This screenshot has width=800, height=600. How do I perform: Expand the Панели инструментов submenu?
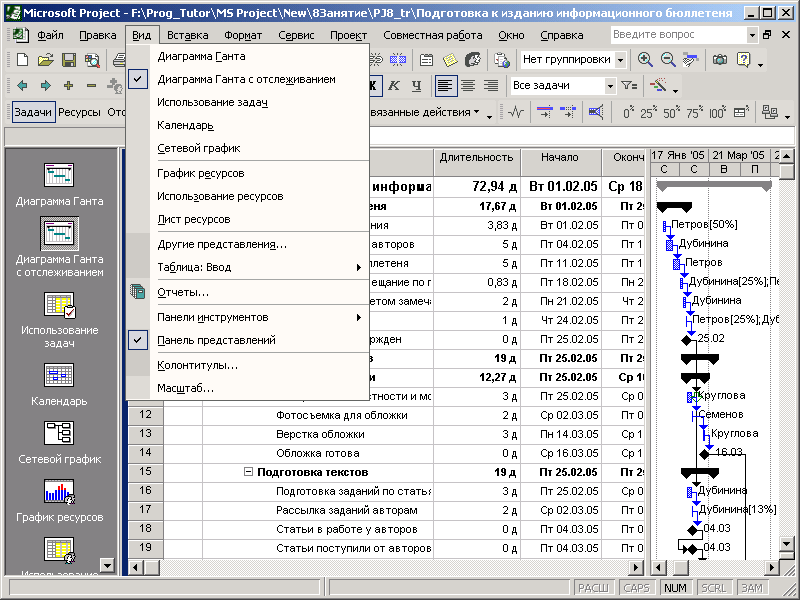point(247,317)
